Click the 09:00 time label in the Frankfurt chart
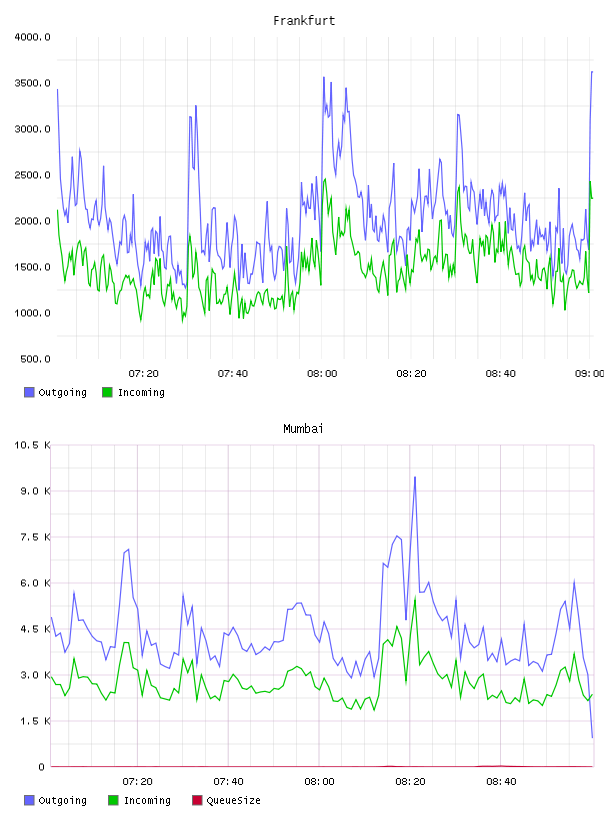Viewport: 608px width, 816px height. pyautogui.click(x=589, y=374)
